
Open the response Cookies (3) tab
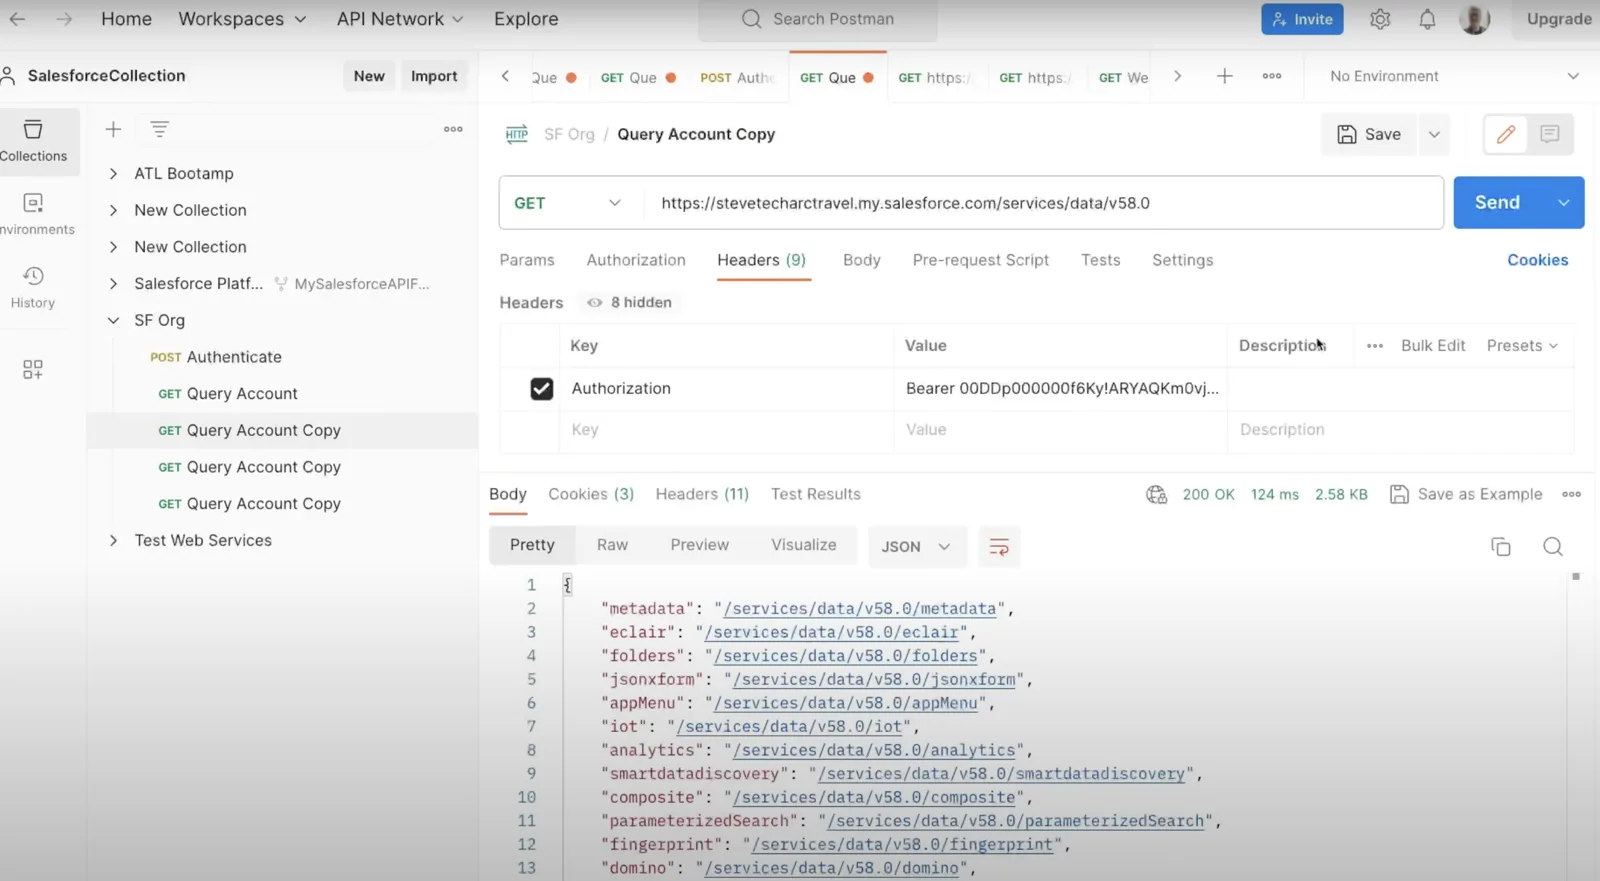coord(591,494)
